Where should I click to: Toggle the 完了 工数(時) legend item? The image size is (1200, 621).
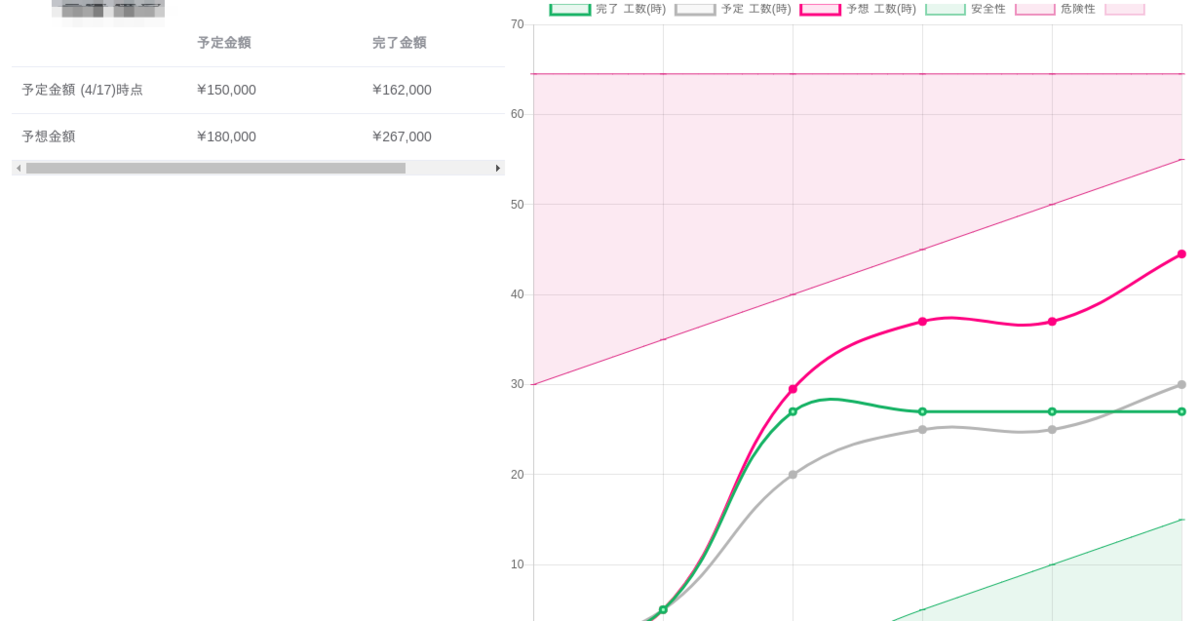(x=608, y=9)
